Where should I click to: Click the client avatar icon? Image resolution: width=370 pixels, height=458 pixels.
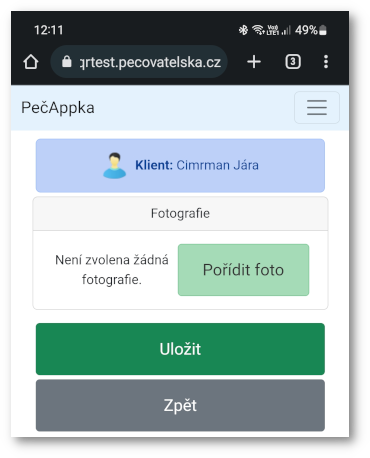pyautogui.click(x=114, y=166)
